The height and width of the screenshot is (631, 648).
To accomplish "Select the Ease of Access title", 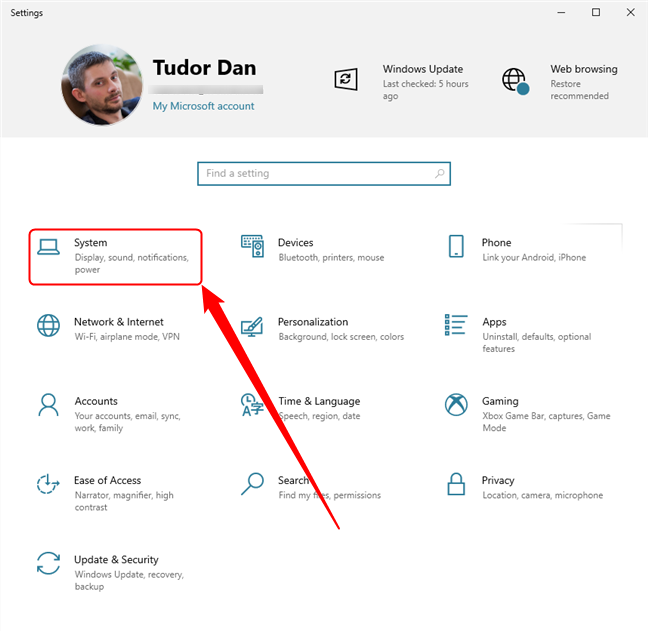I will (107, 481).
